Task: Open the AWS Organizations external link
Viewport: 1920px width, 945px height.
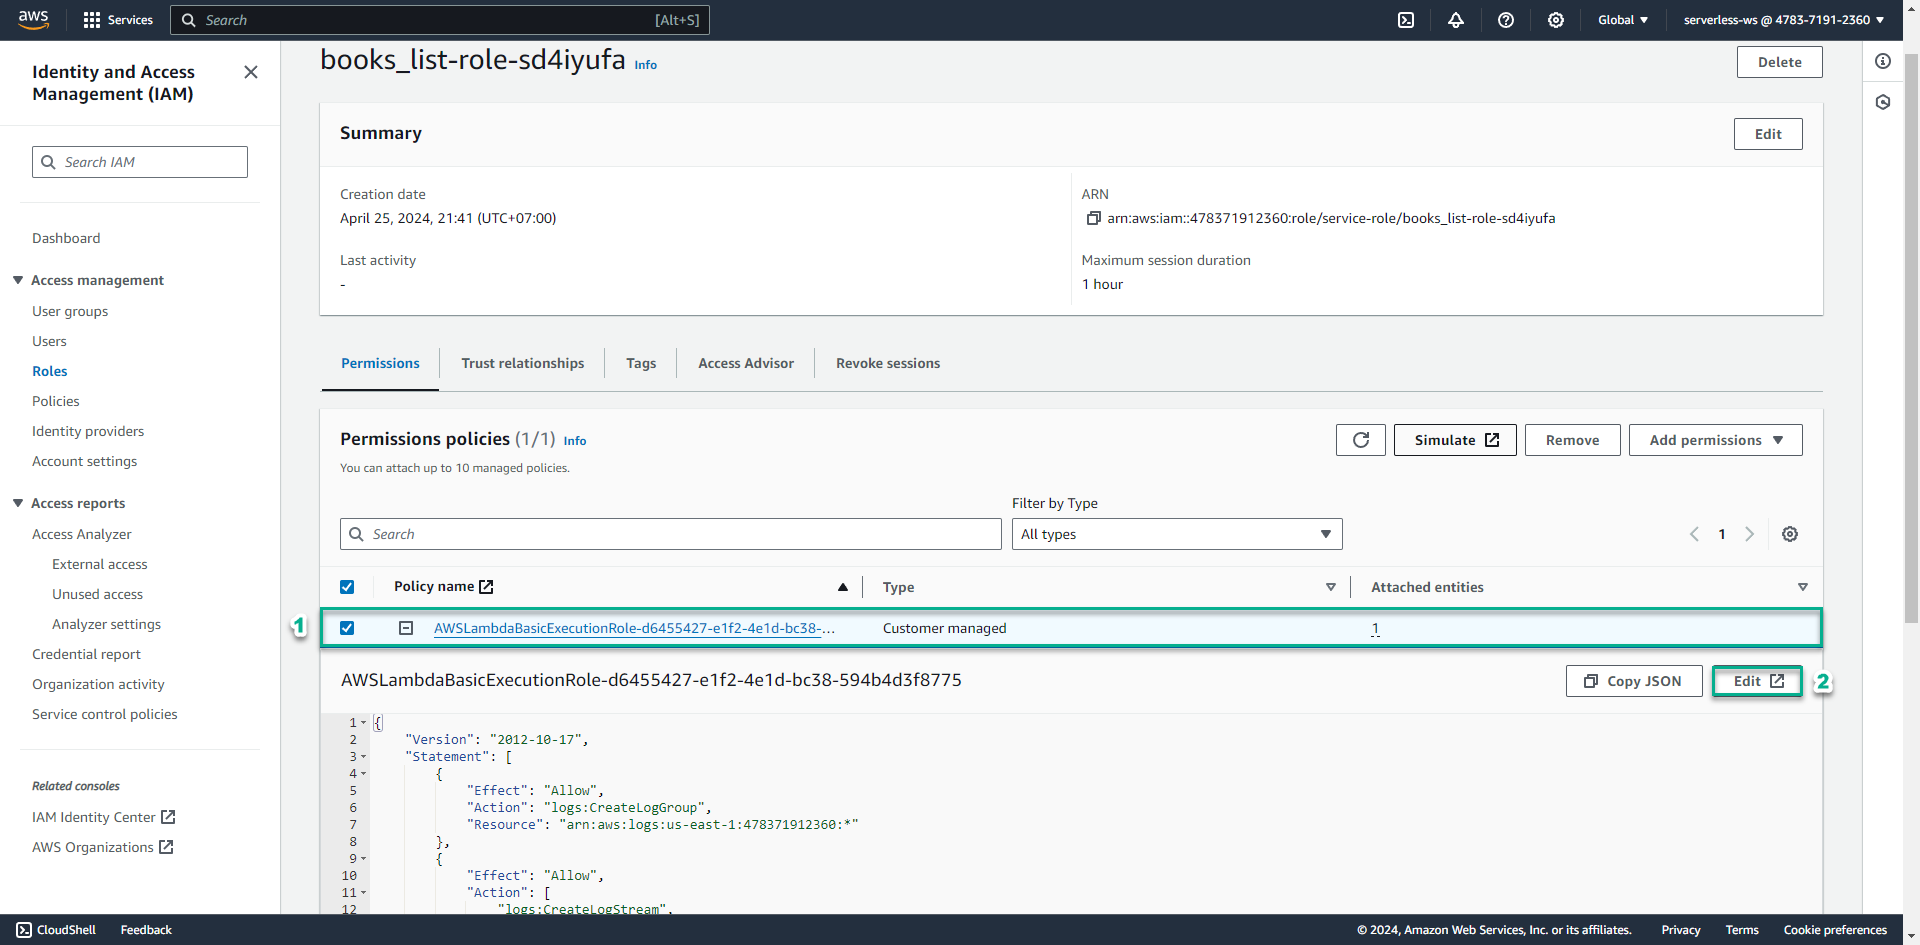Action: coord(103,847)
